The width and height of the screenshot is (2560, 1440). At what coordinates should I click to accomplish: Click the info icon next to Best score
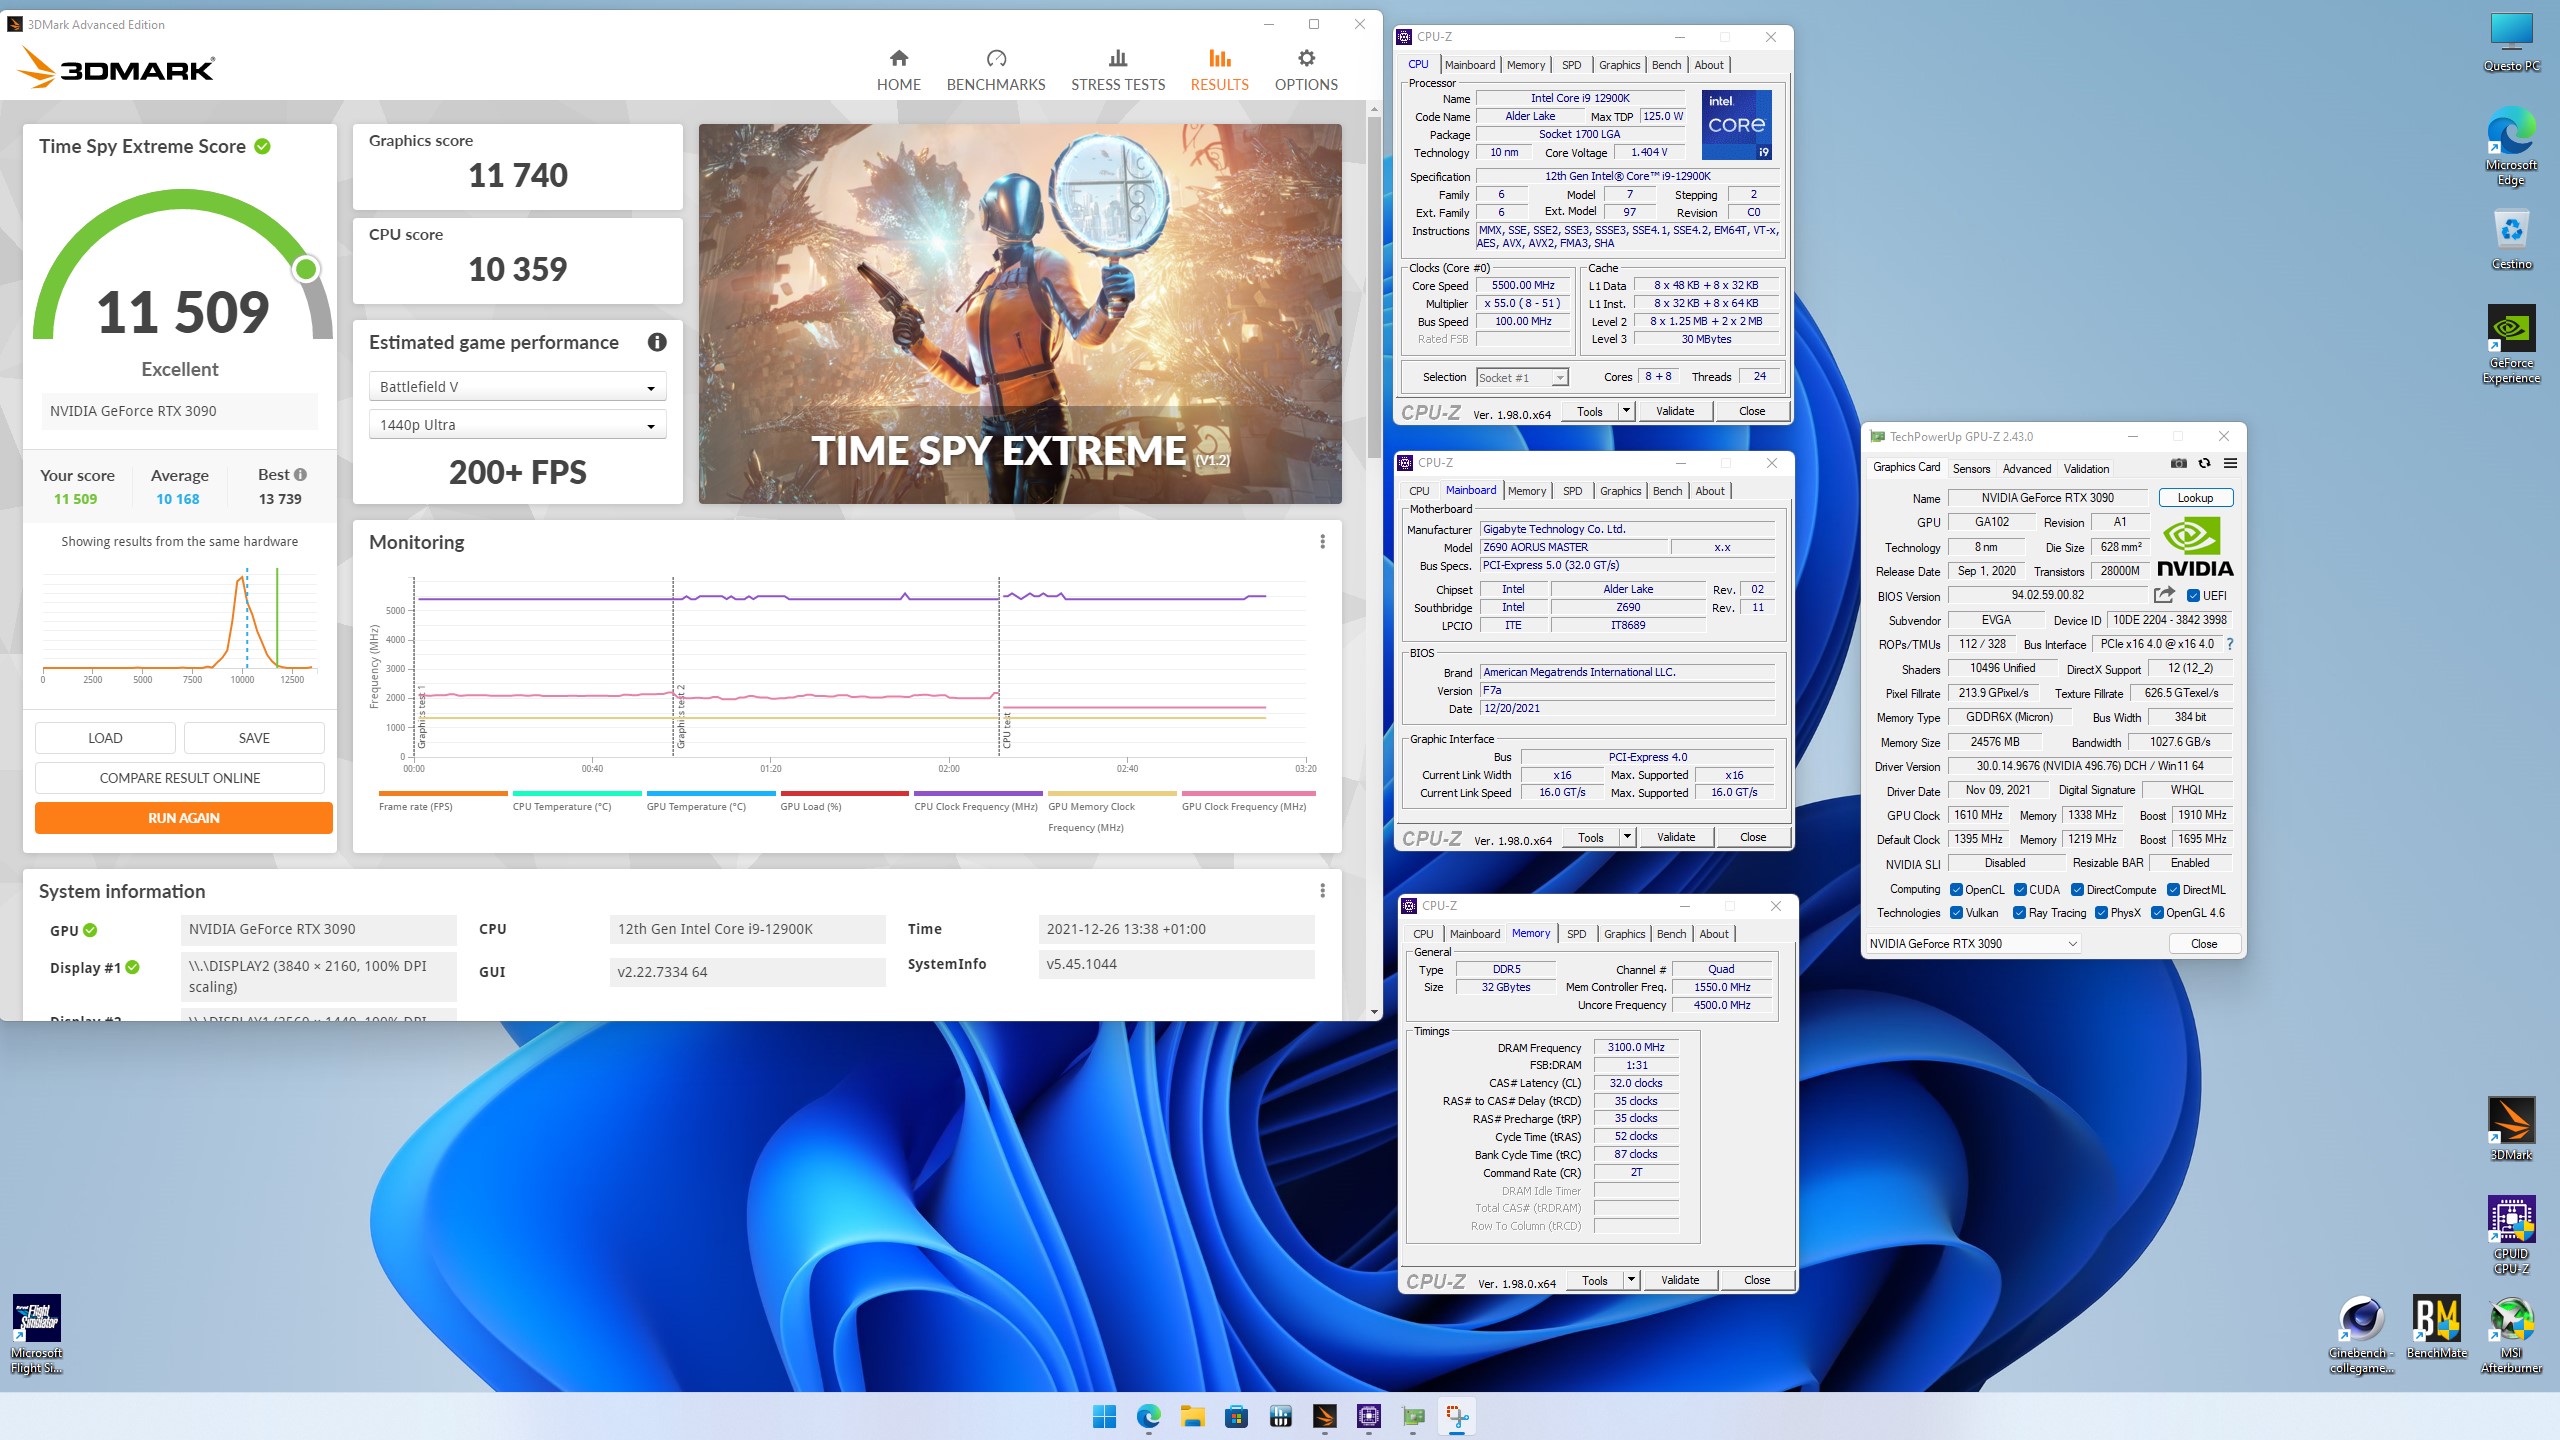click(300, 475)
